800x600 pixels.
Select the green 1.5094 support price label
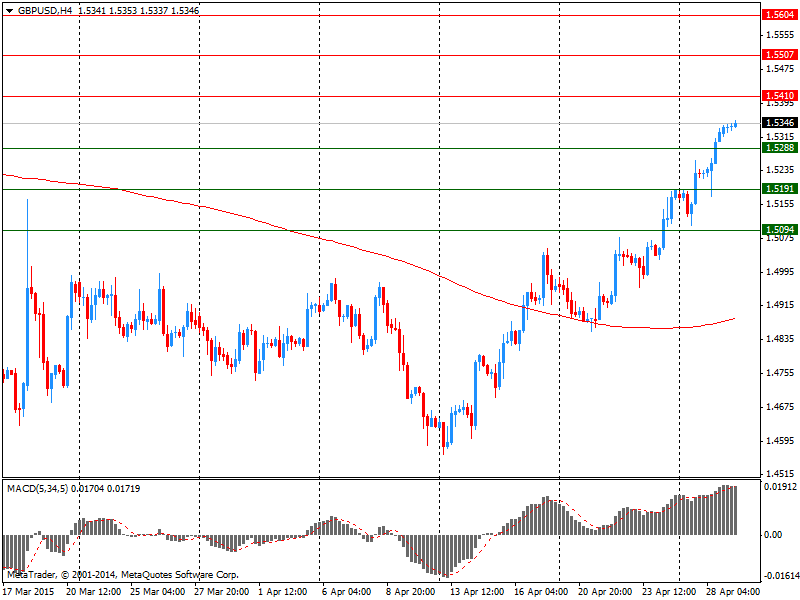(x=780, y=230)
